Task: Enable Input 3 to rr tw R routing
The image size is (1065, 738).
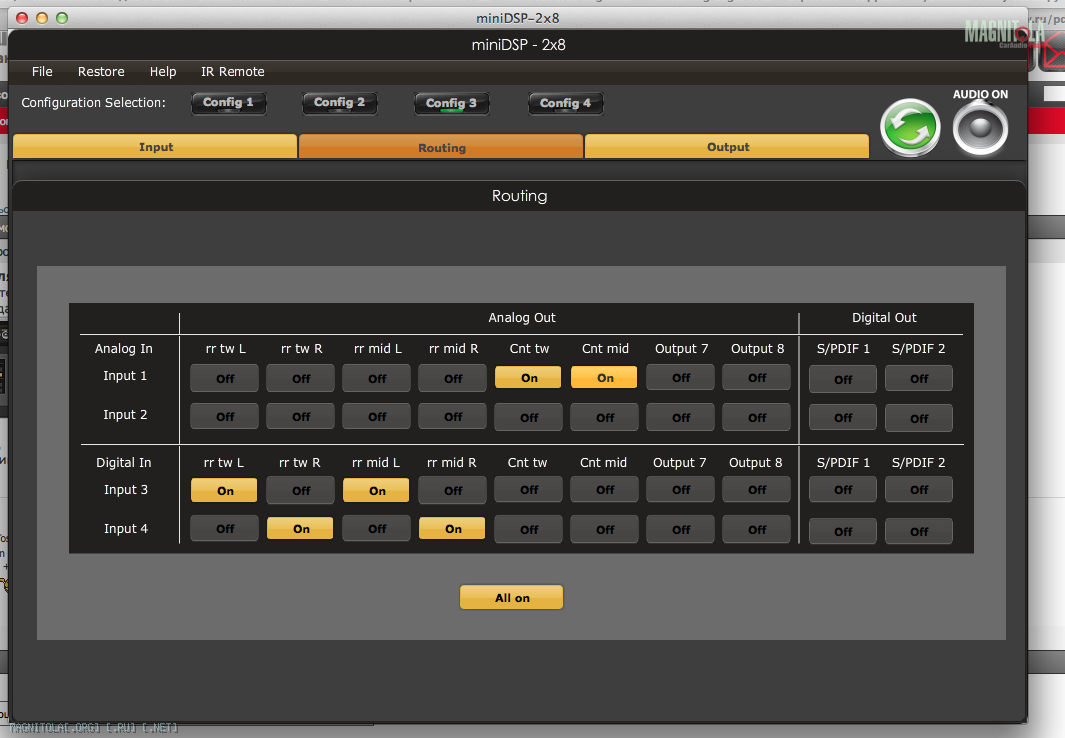Action: (301, 490)
